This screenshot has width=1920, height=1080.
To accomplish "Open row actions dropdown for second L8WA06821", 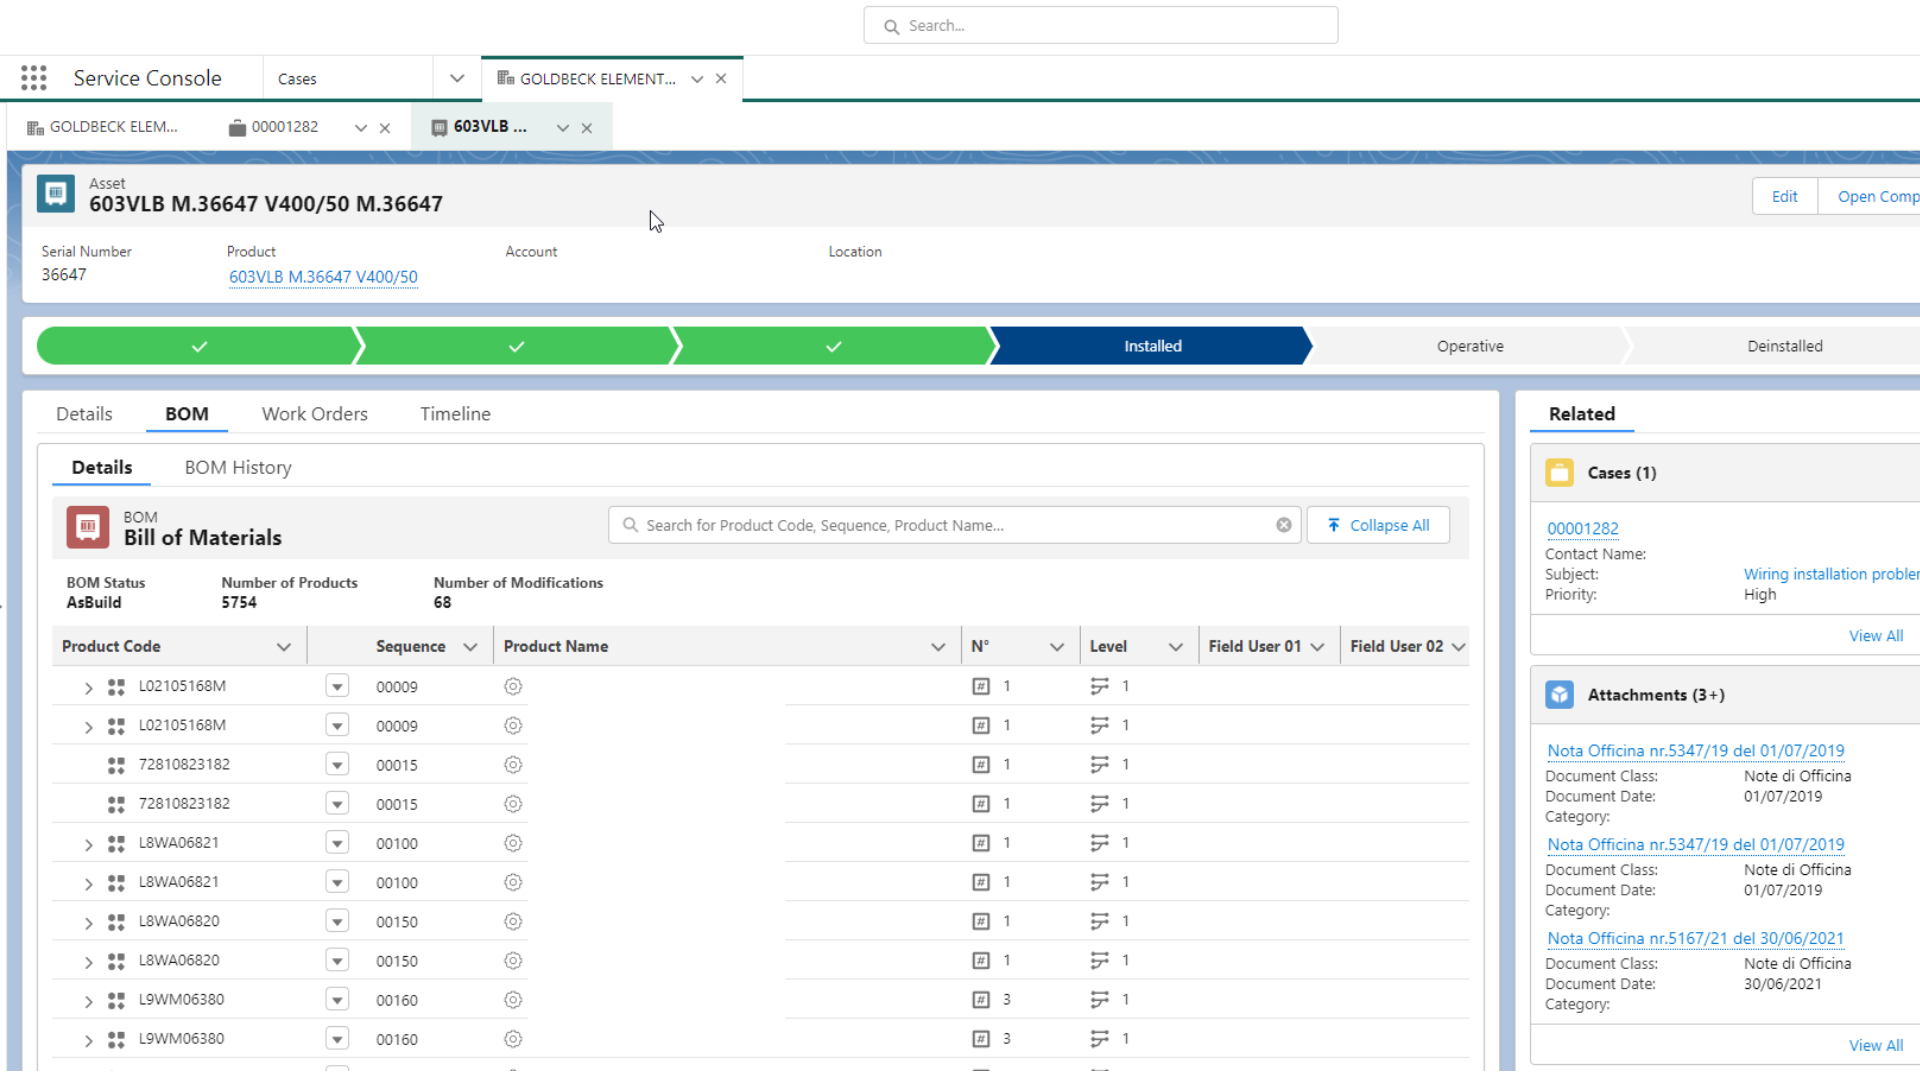I will pyautogui.click(x=337, y=883).
